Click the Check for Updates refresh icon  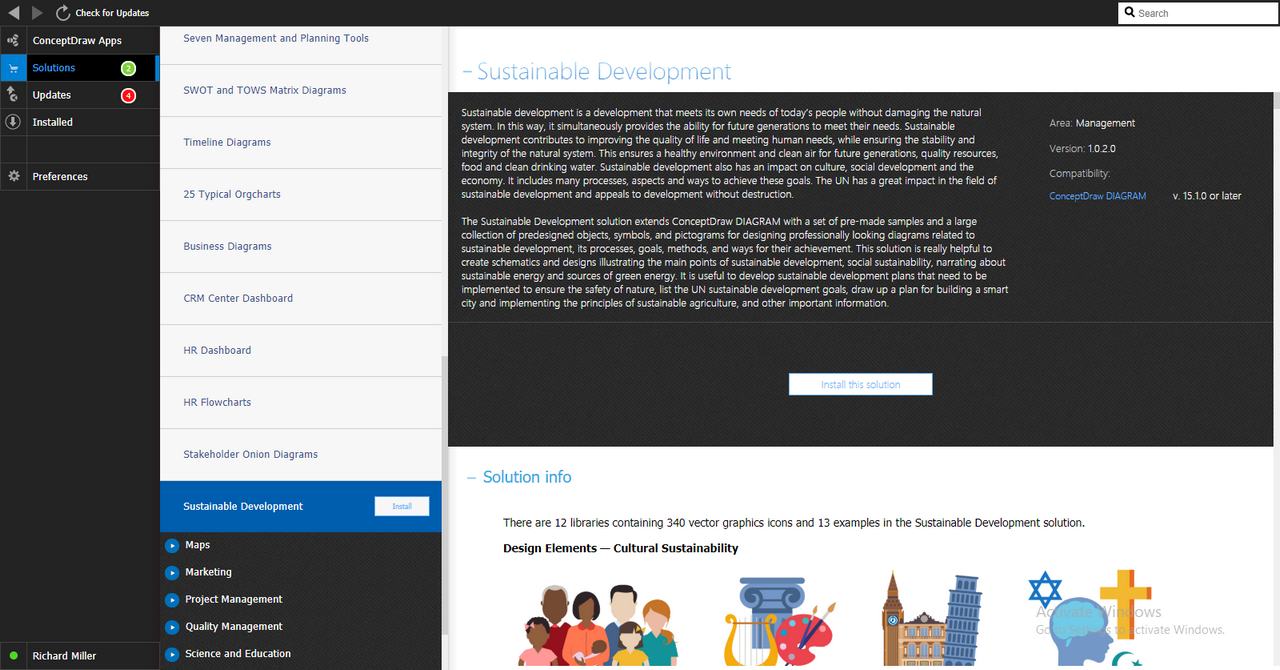[63, 13]
